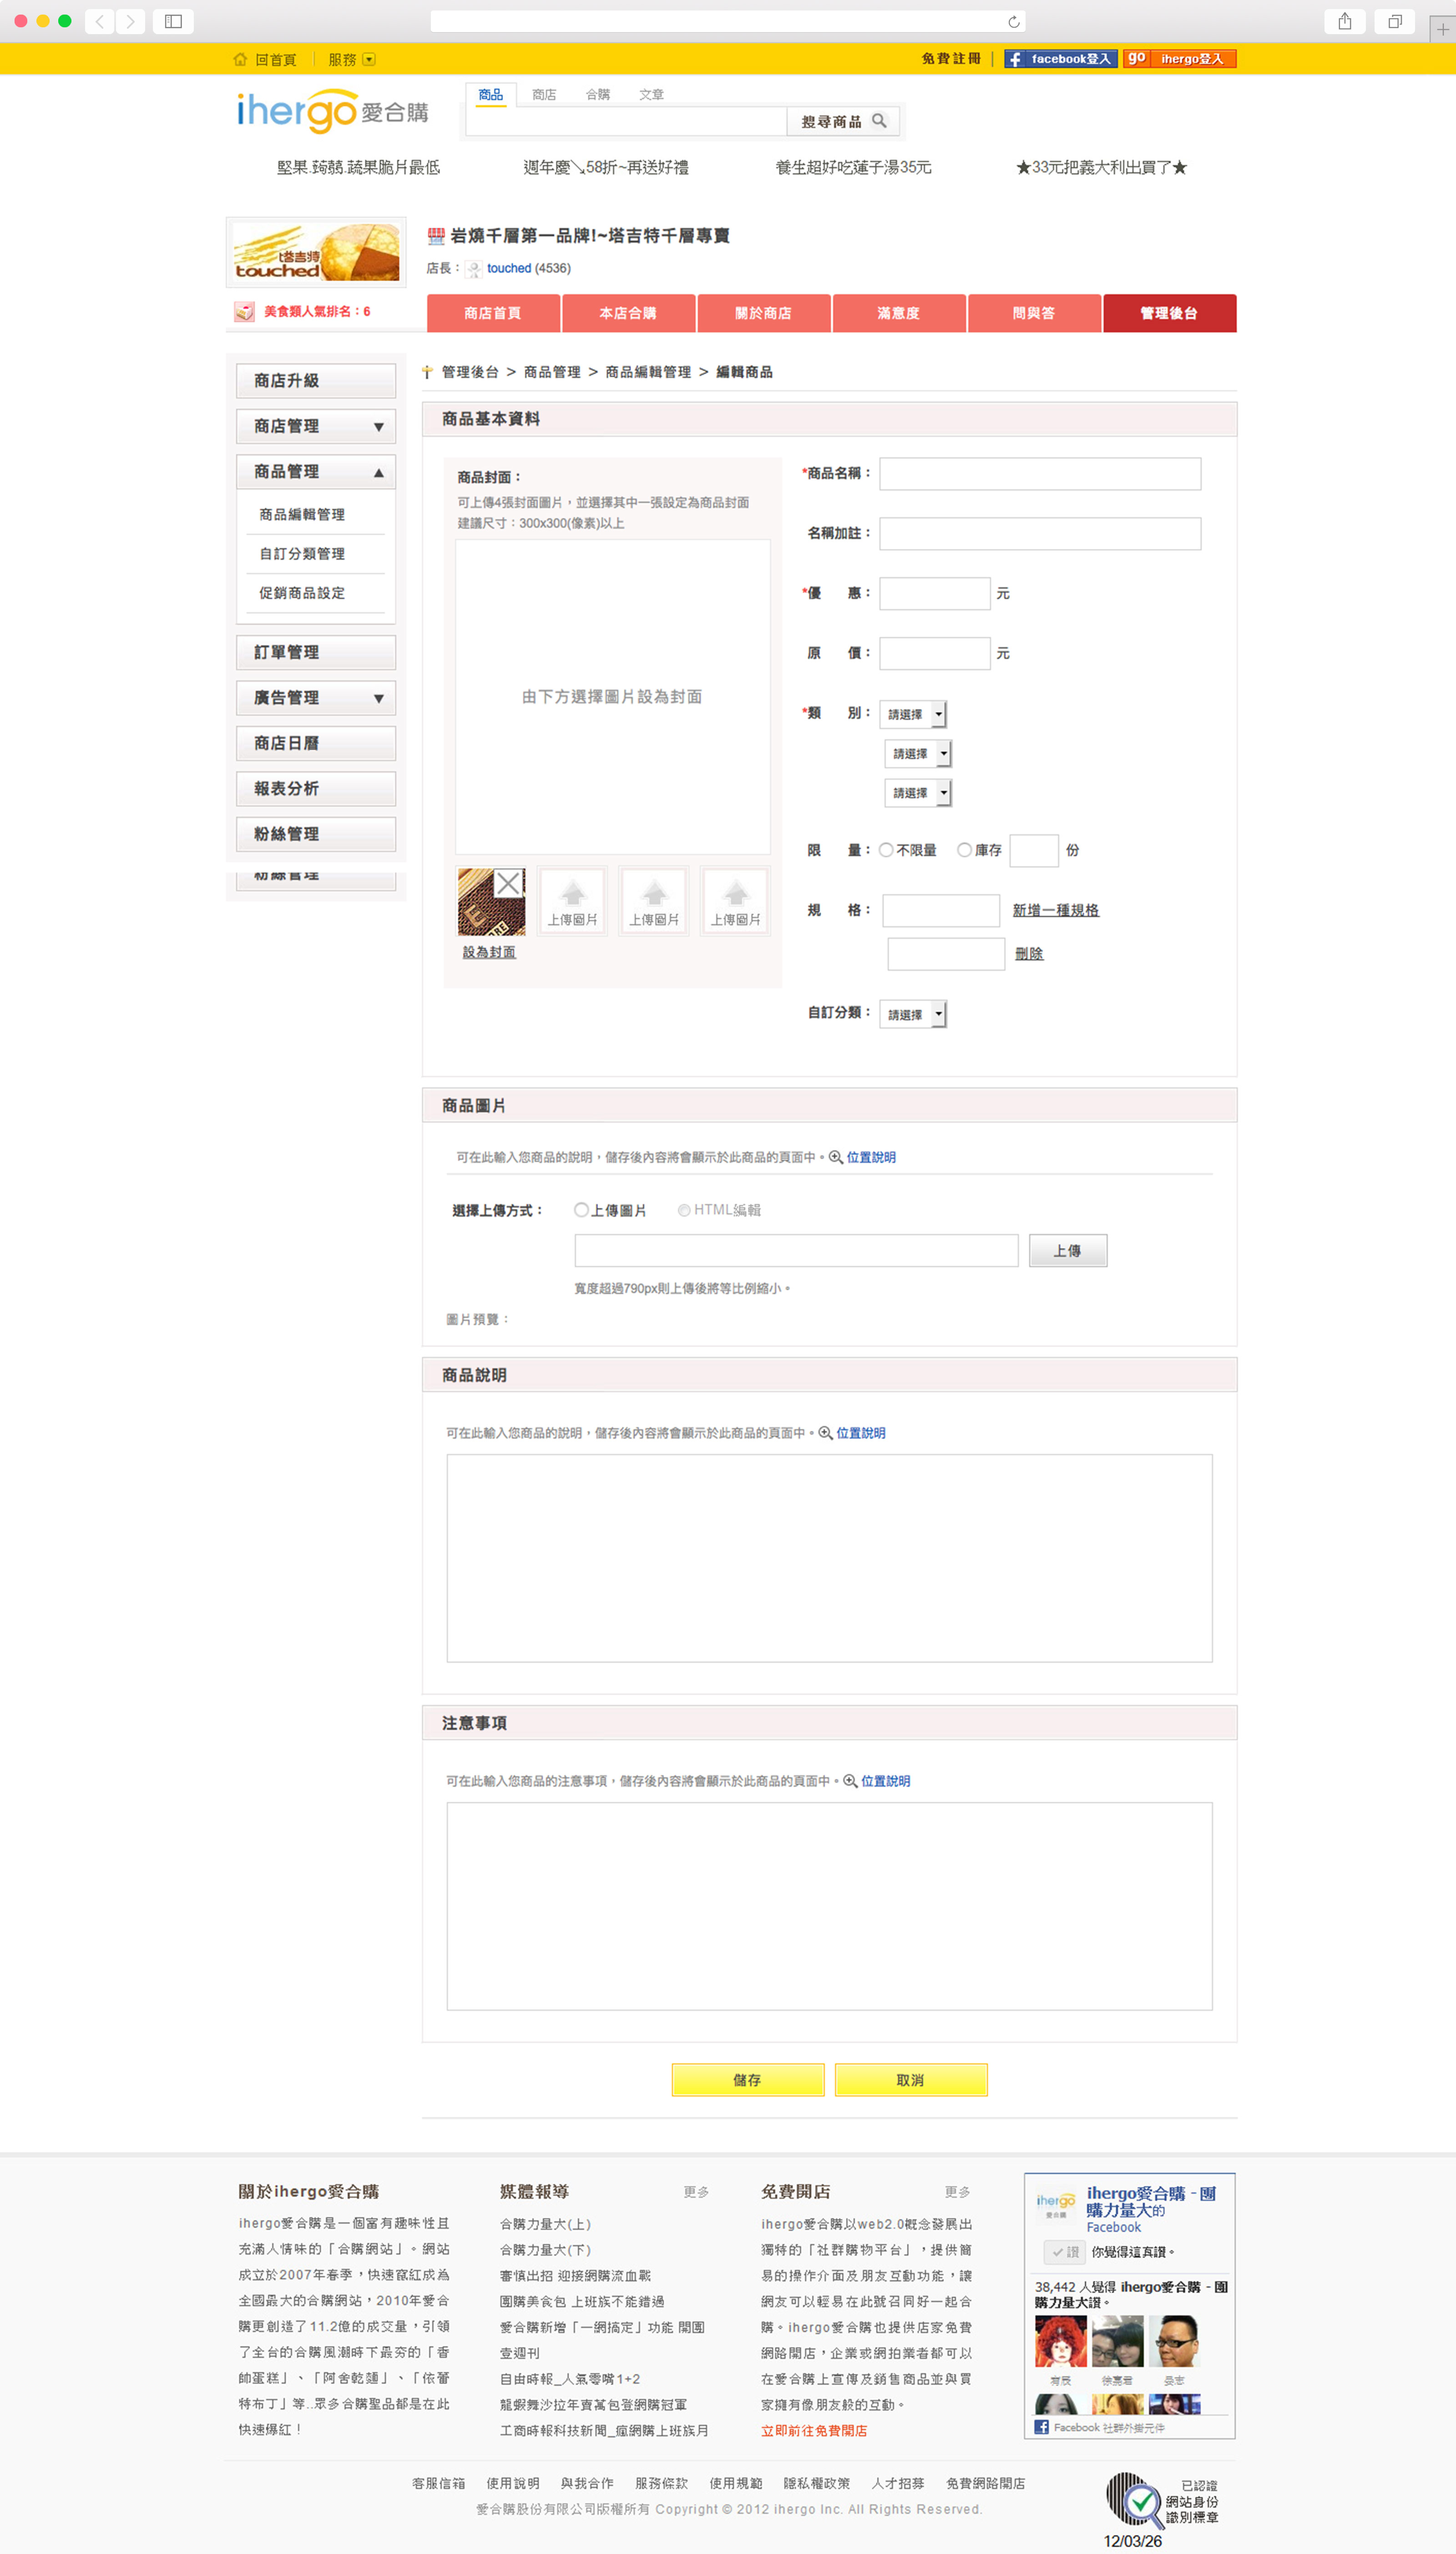Choose the 上傳圖片 upload method radio
Screen dimensions: 1456x2554
tap(581, 1210)
